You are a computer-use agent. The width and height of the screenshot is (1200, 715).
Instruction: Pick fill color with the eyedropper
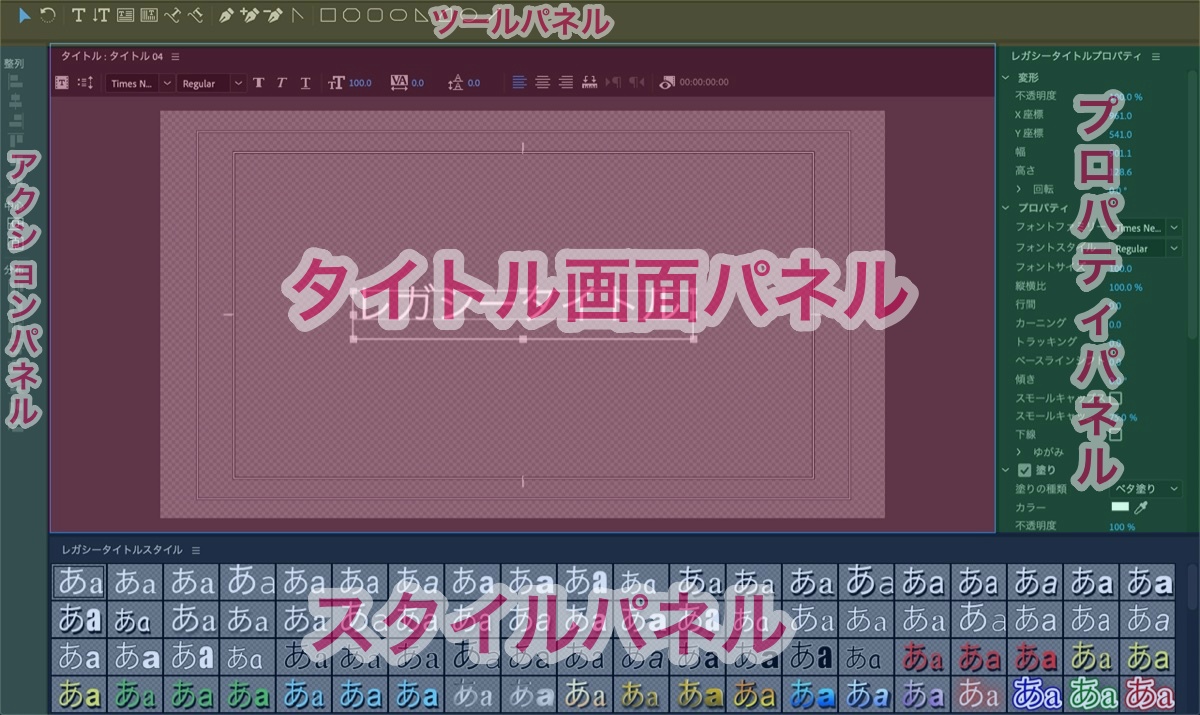tap(1141, 508)
